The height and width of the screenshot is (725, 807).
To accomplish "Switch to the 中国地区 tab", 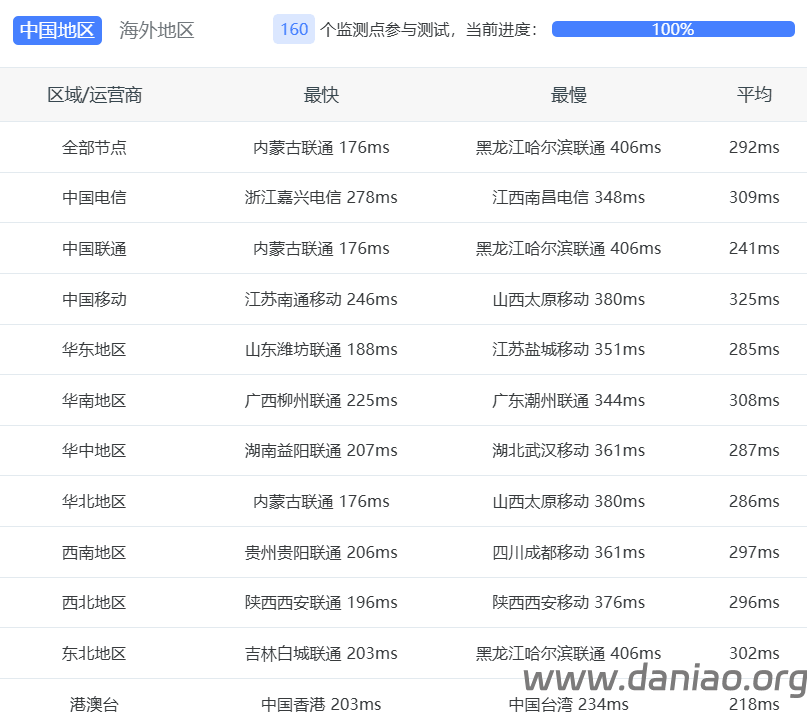I will click(x=58, y=30).
